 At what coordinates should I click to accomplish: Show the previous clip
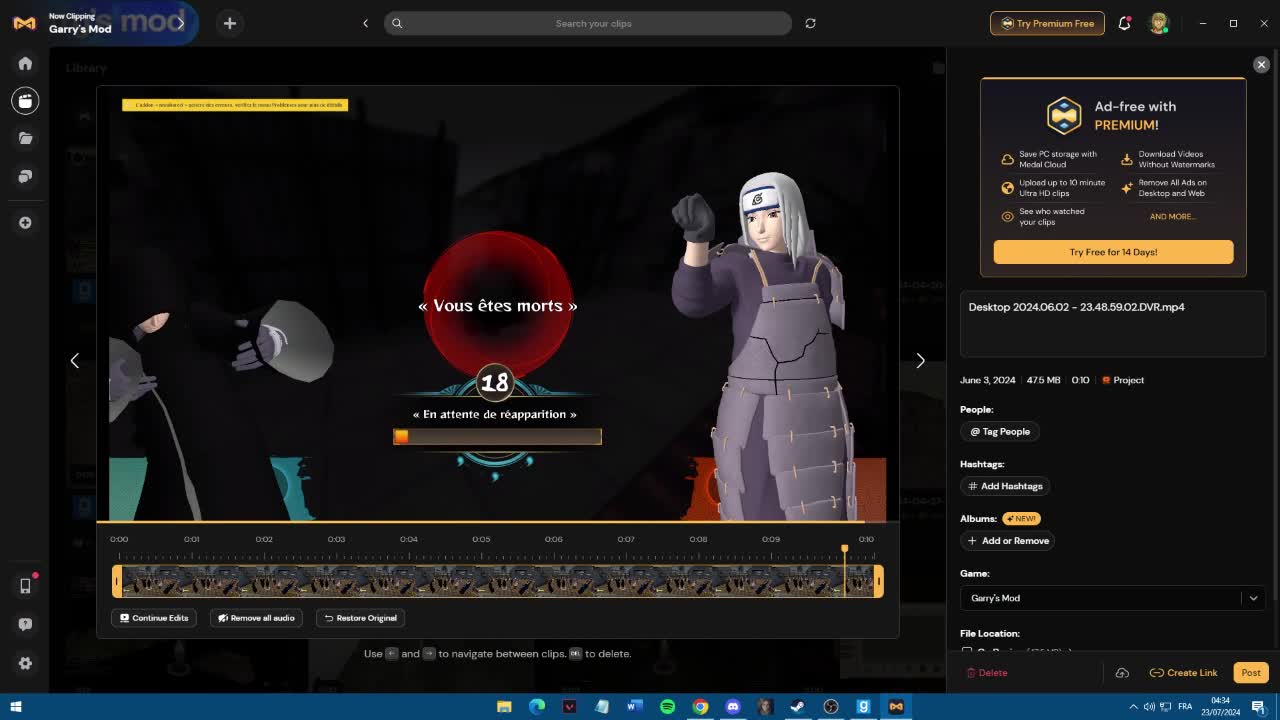pyautogui.click(x=74, y=360)
